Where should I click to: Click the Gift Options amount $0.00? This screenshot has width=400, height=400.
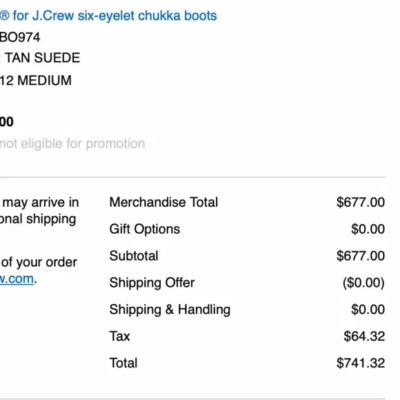[368, 229]
